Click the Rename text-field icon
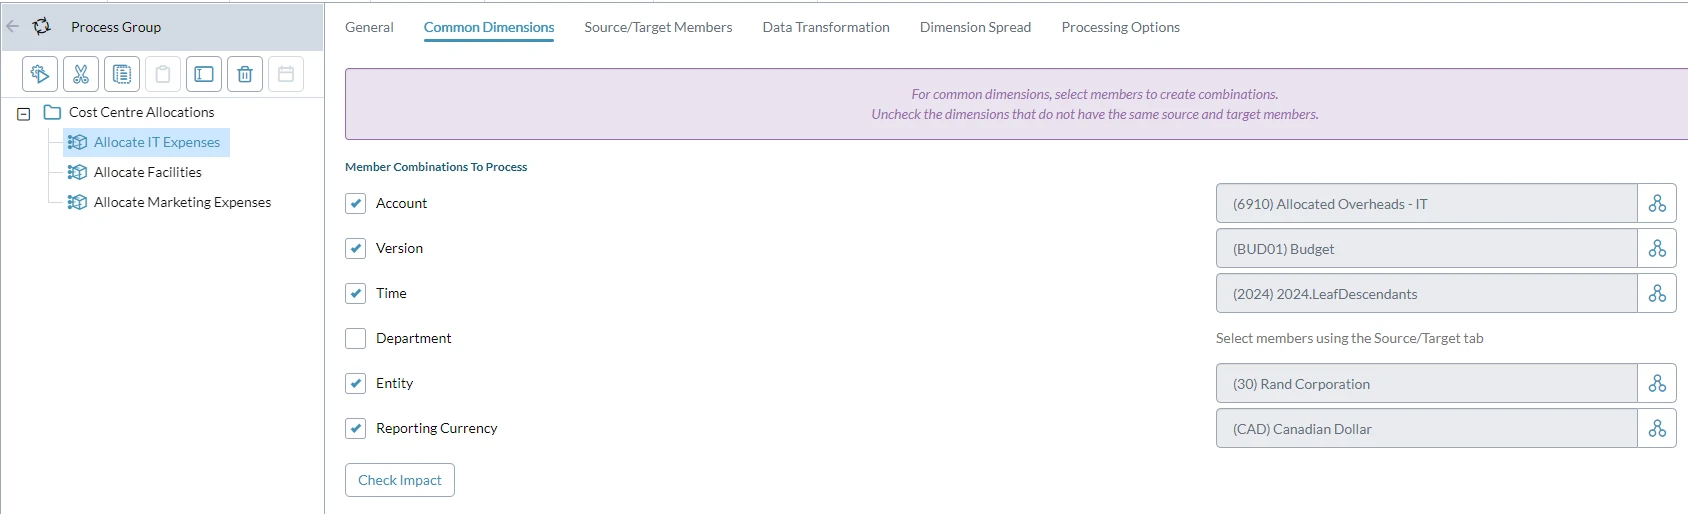 point(204,74)
